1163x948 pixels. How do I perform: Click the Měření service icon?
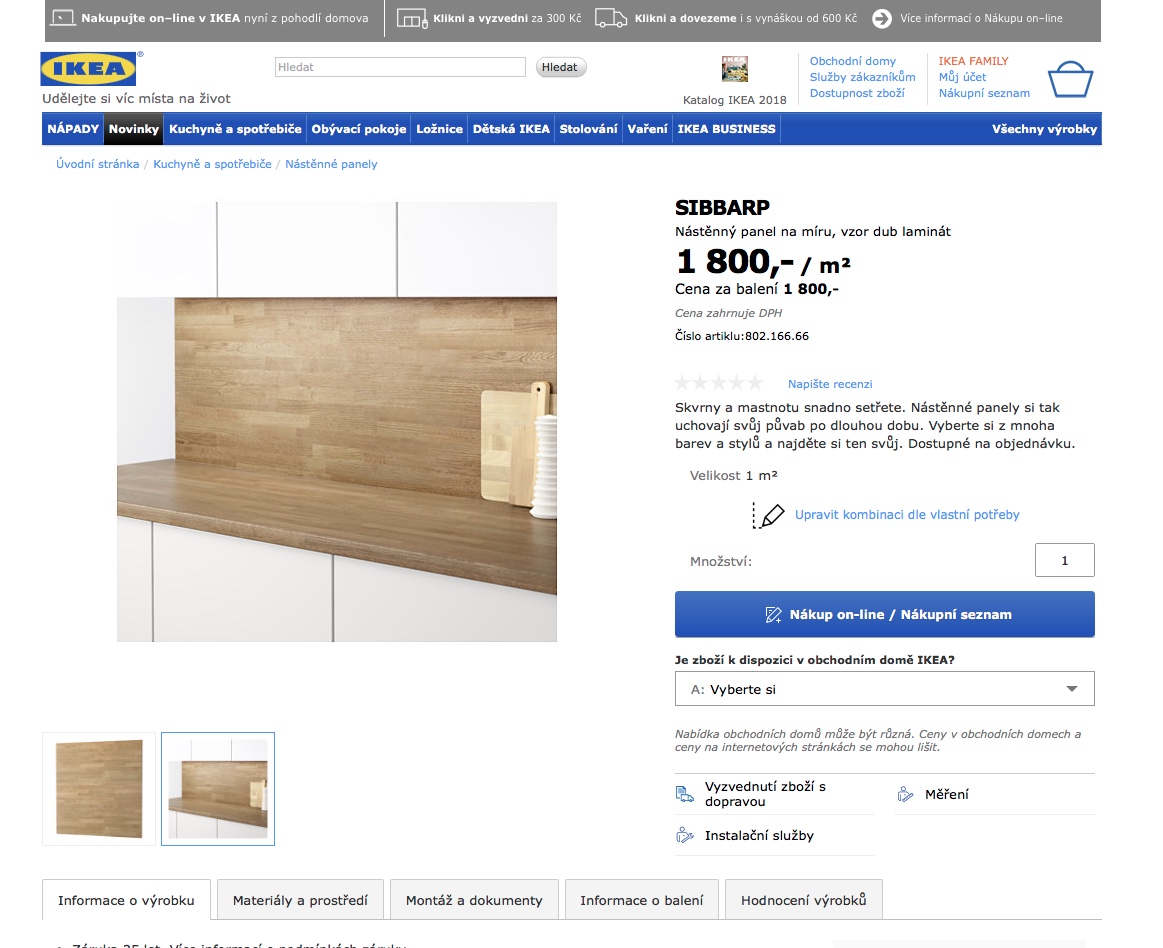point(905,794)
